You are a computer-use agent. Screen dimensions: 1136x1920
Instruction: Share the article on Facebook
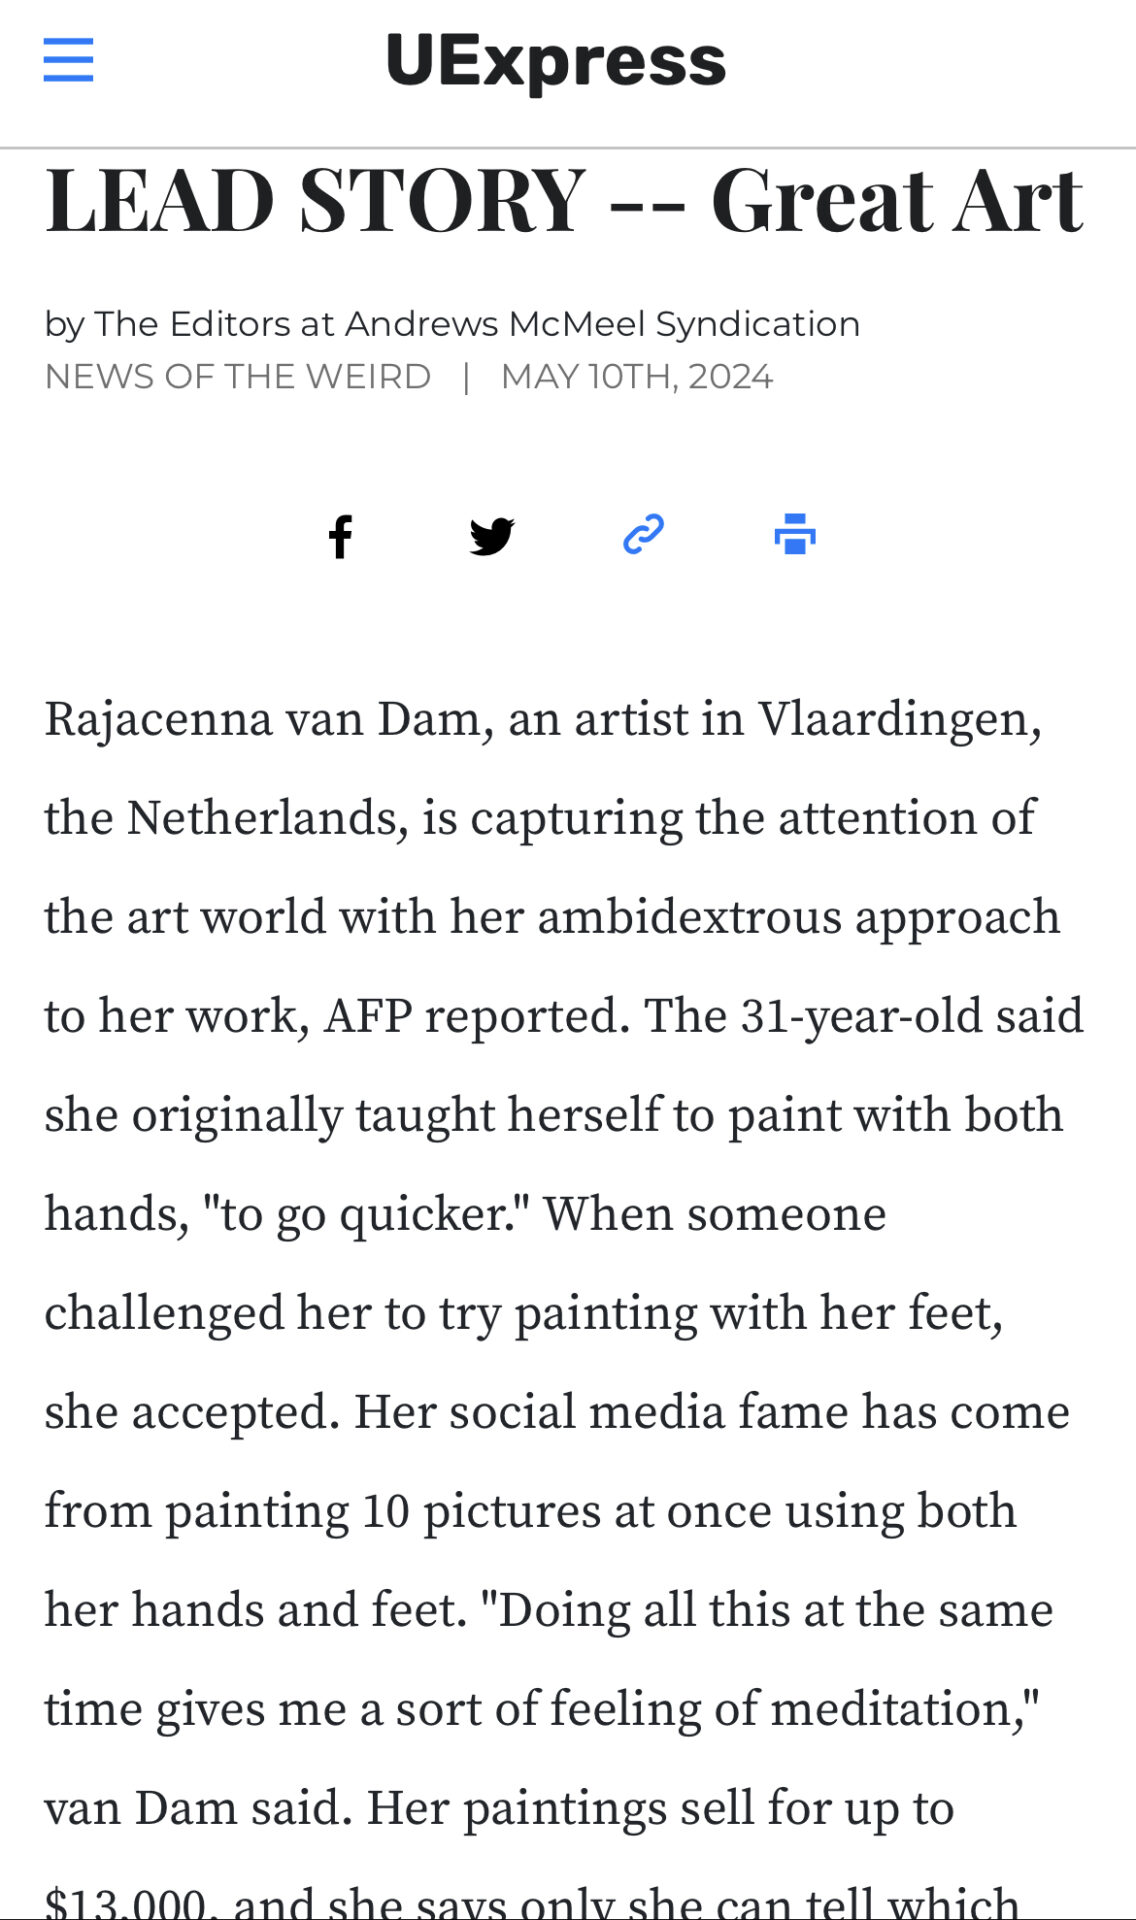click(x=341, y=536)
